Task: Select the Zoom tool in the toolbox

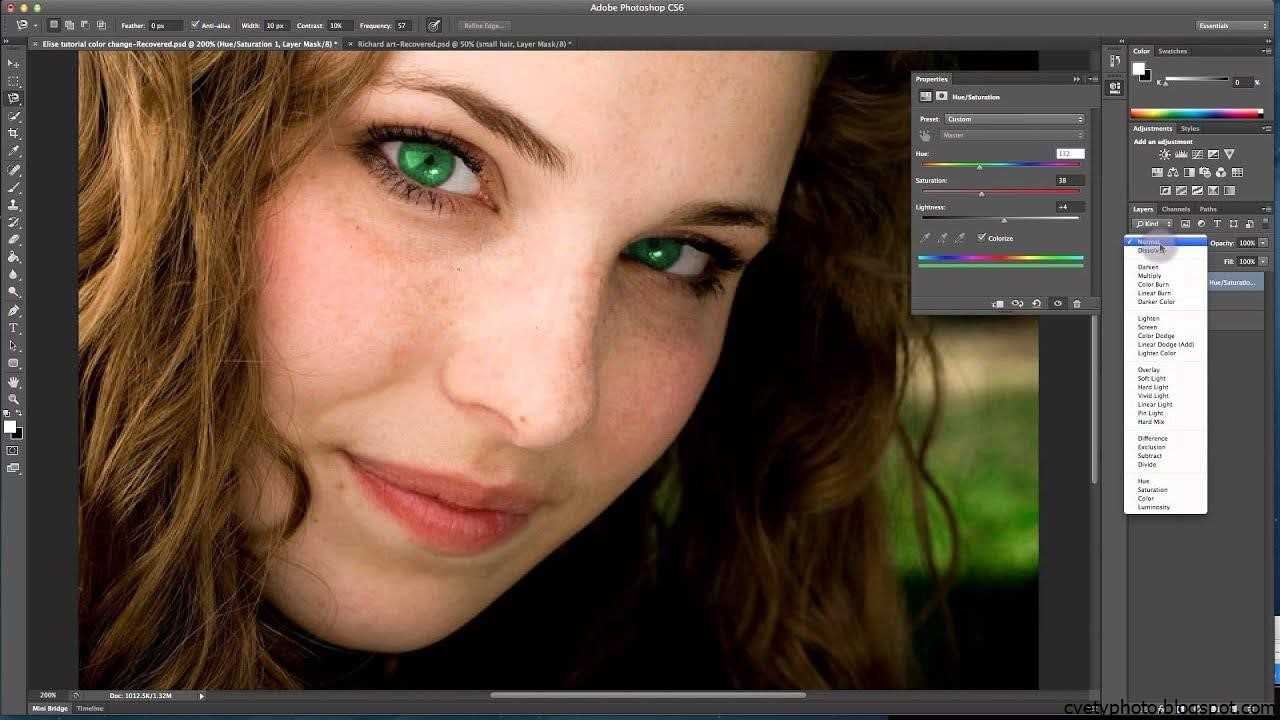Action: tap(14, 399)
